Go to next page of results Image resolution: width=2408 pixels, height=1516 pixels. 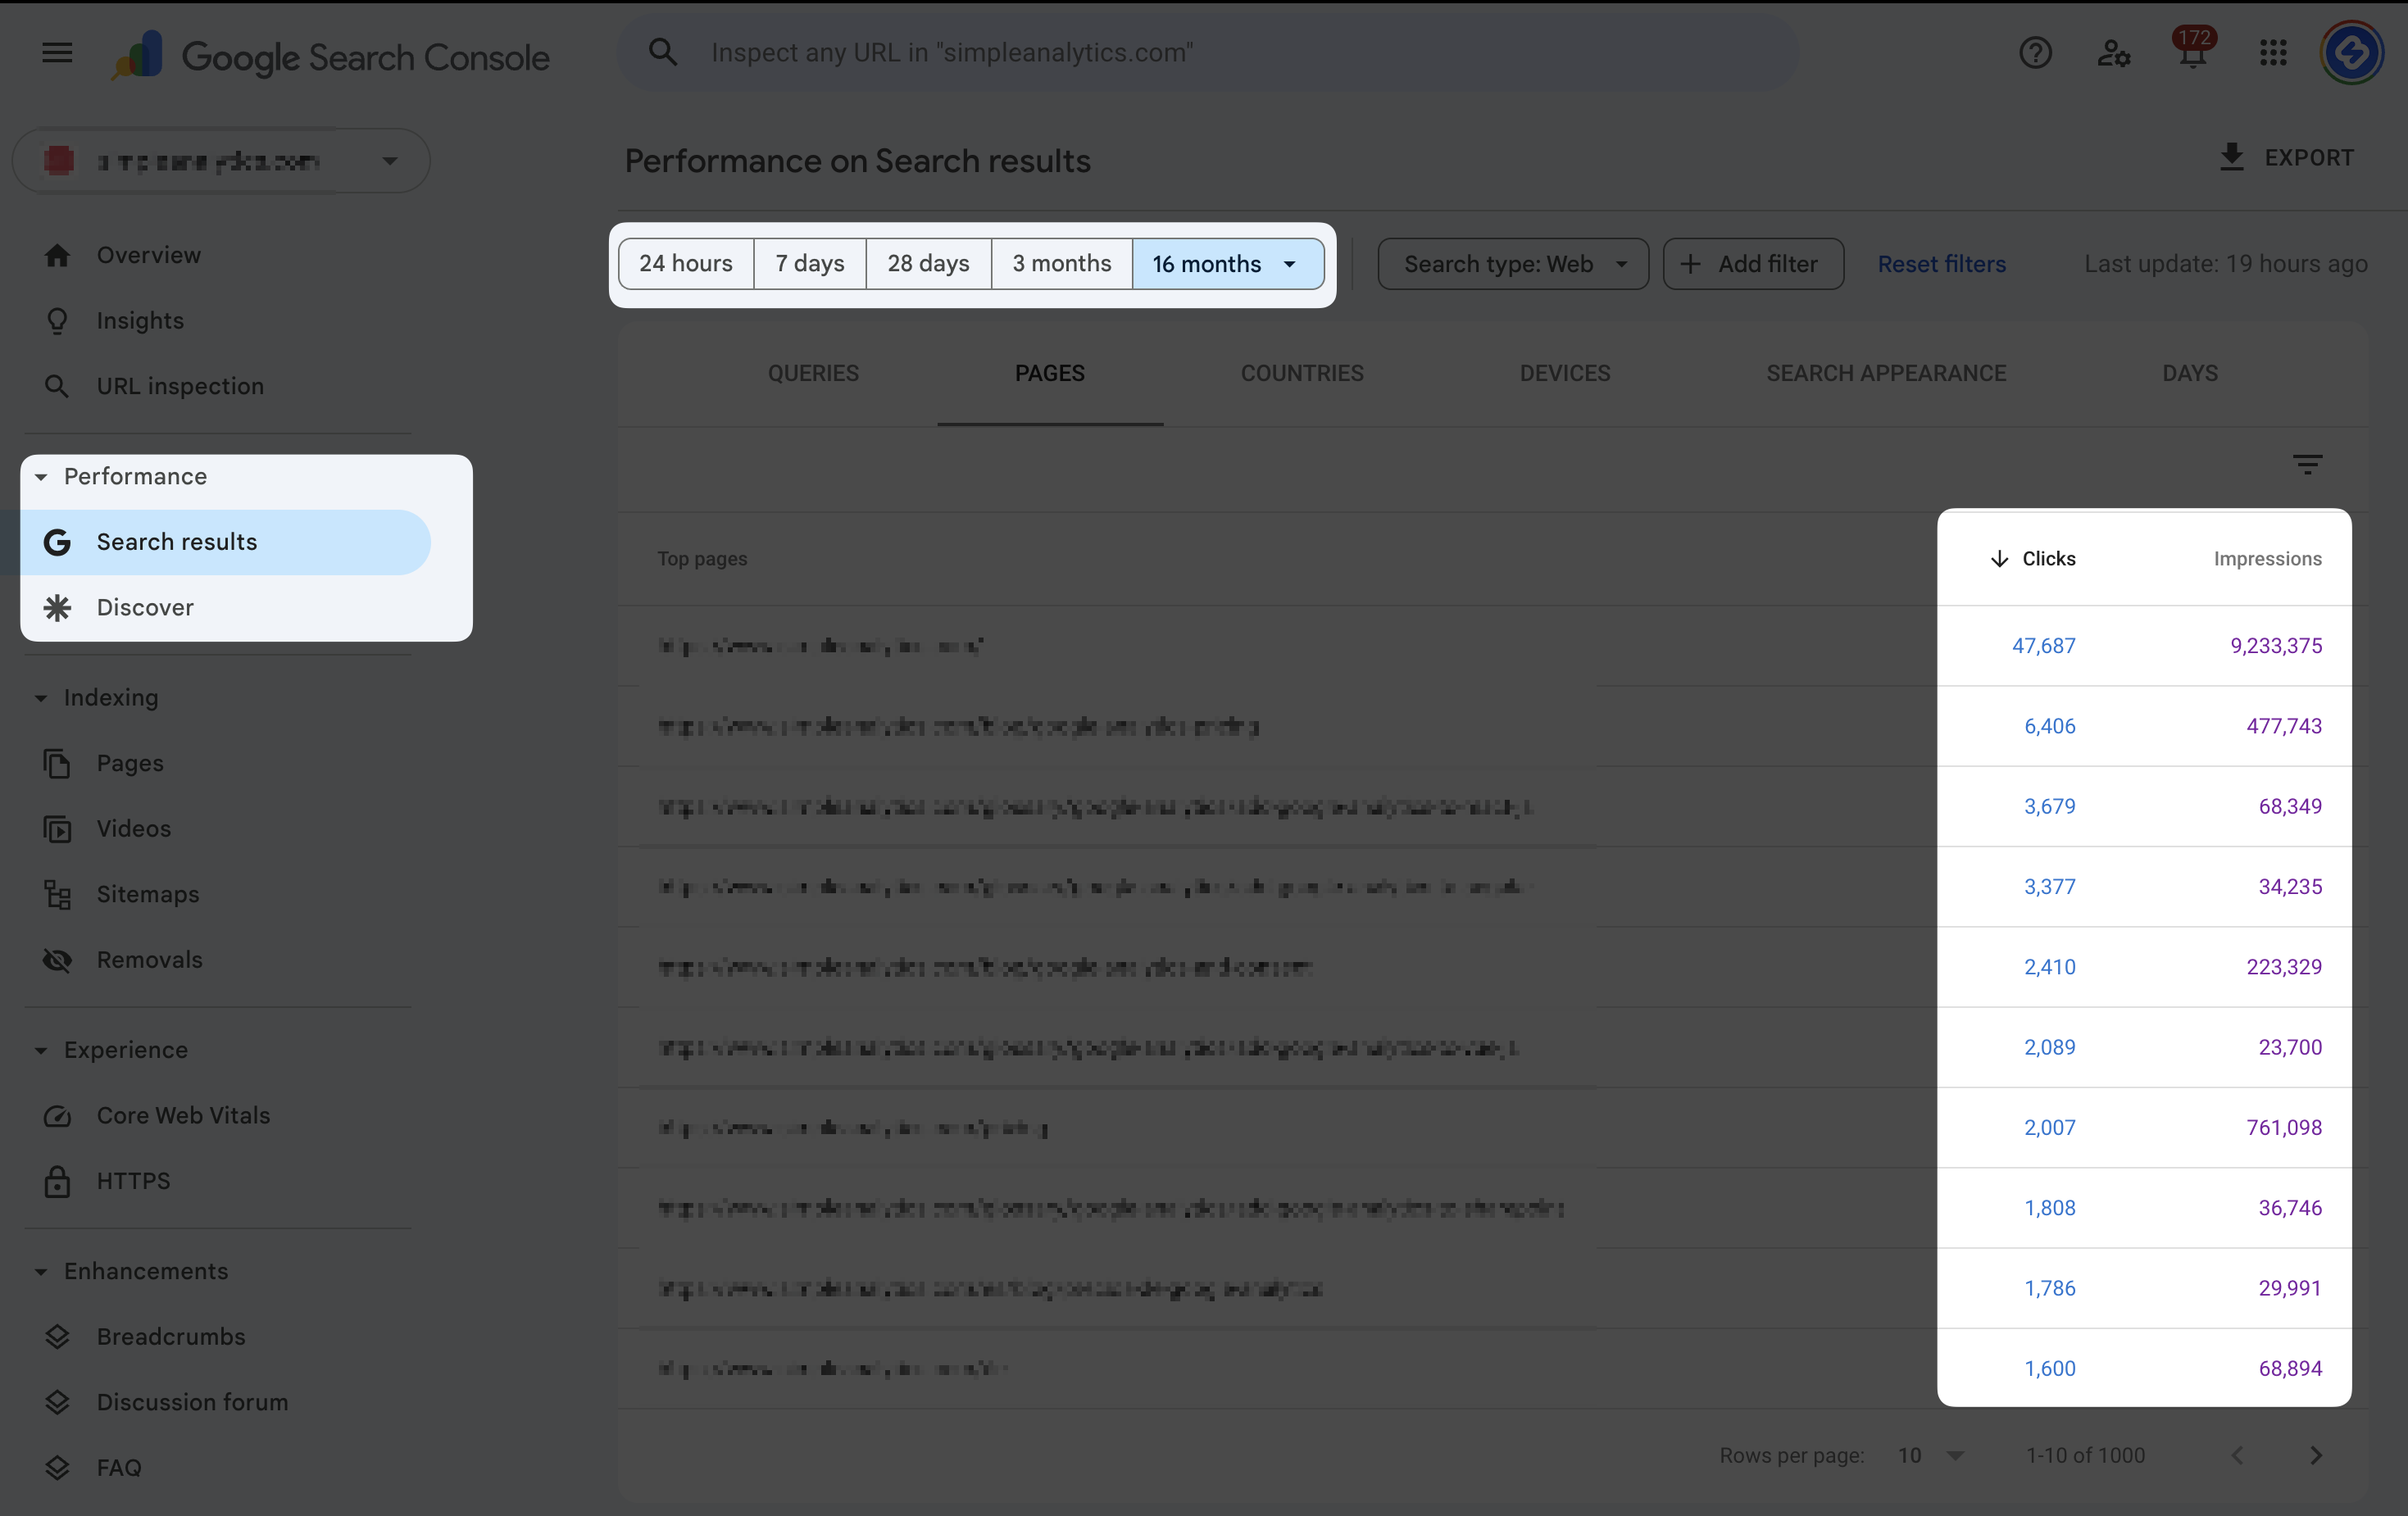point(2315,1456)
